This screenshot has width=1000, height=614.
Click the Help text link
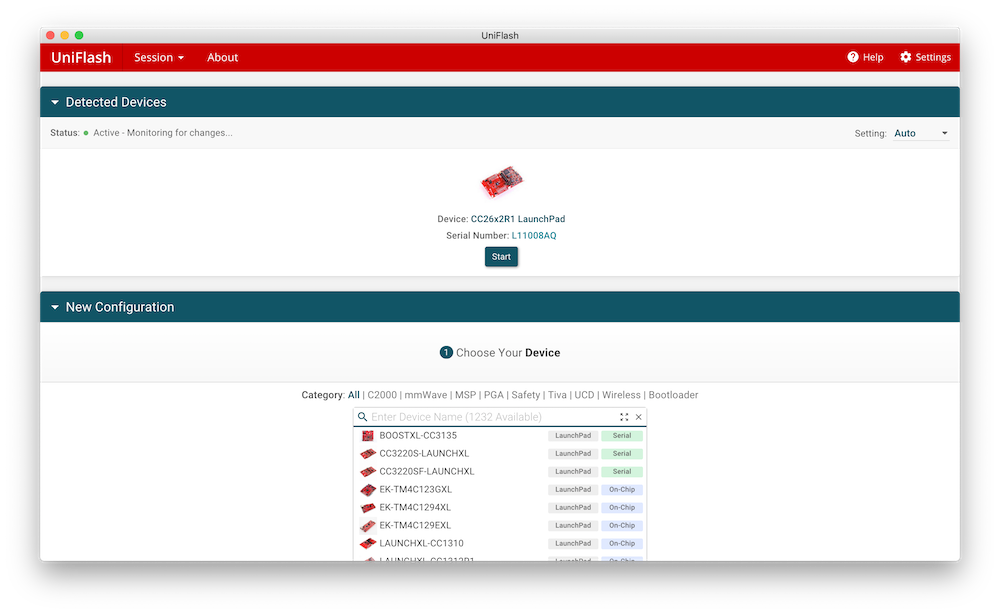coord(873,57)
